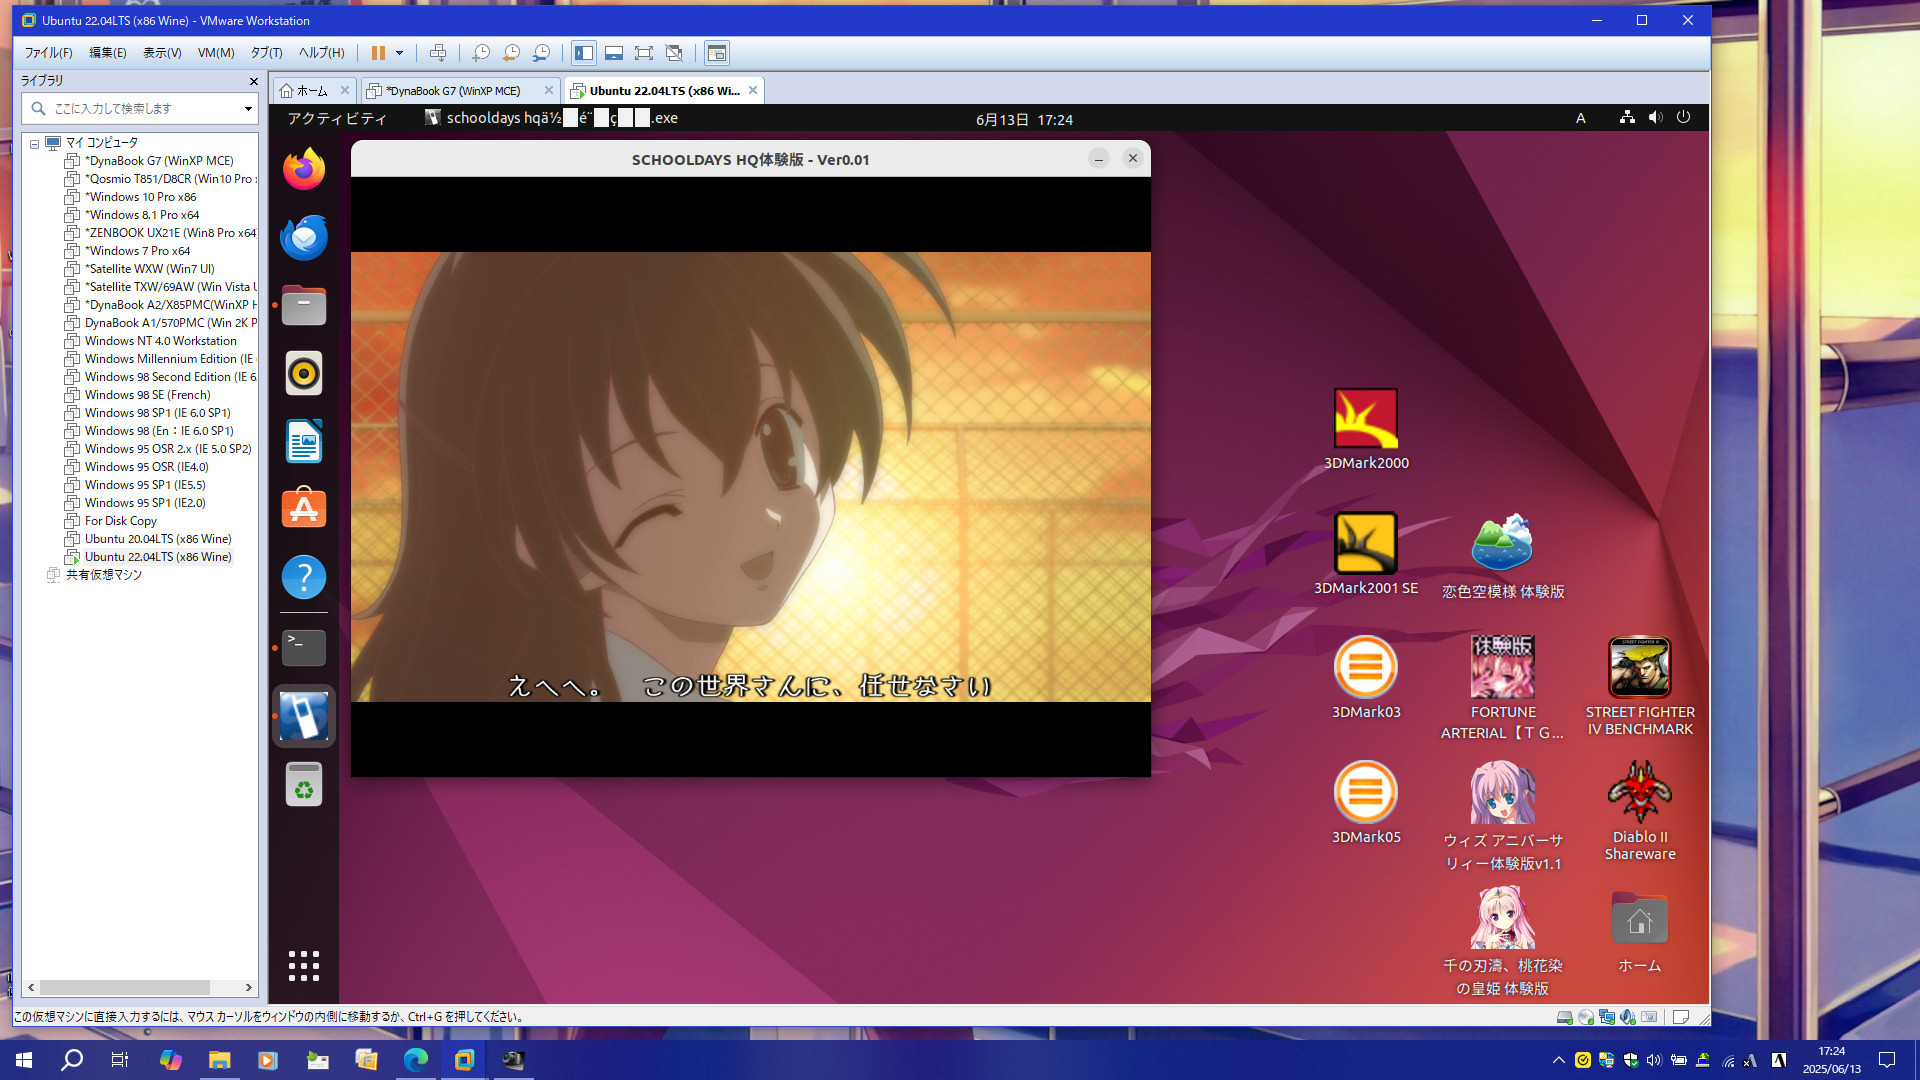The height and width of the screenshot is (1080, 1920).
Task: Click the VMware hard disk status icon
Action: tap(1565, 1017)
